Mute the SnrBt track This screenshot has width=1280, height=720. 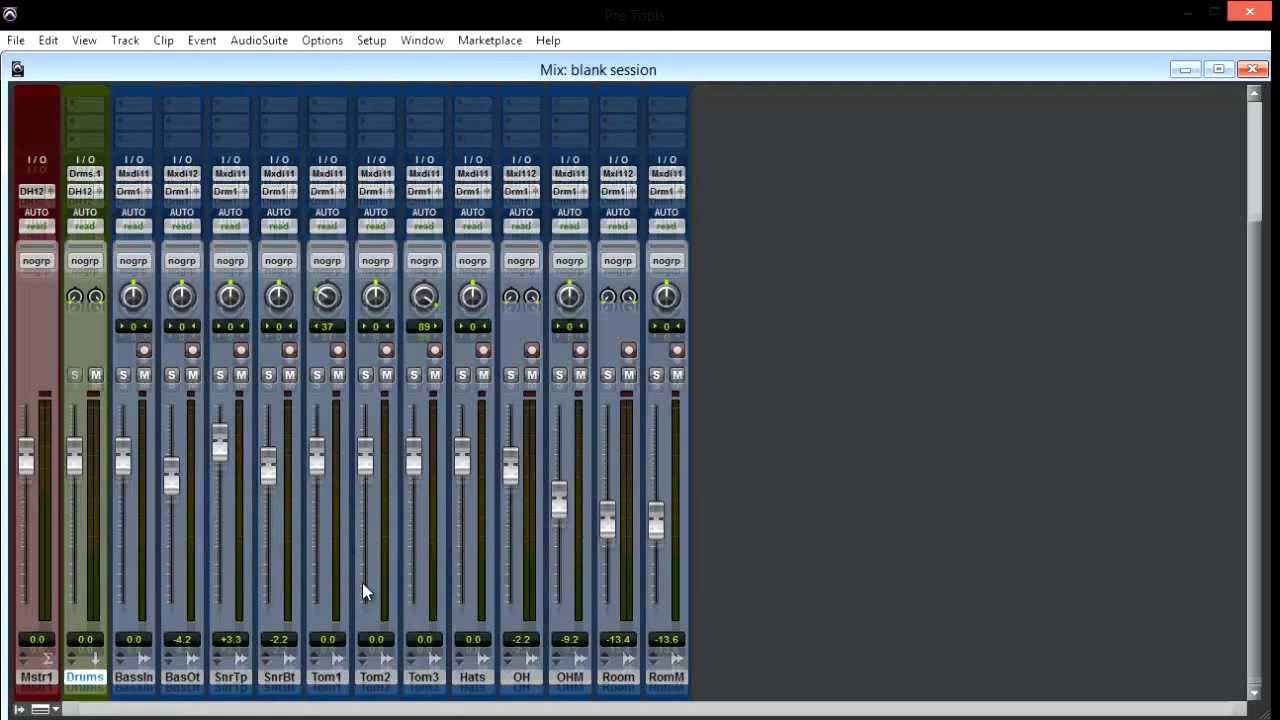coord(289,375)
